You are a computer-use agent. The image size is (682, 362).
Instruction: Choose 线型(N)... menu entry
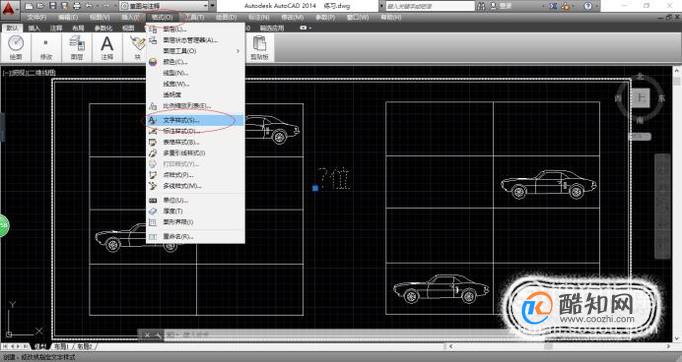tap(195, 73)
